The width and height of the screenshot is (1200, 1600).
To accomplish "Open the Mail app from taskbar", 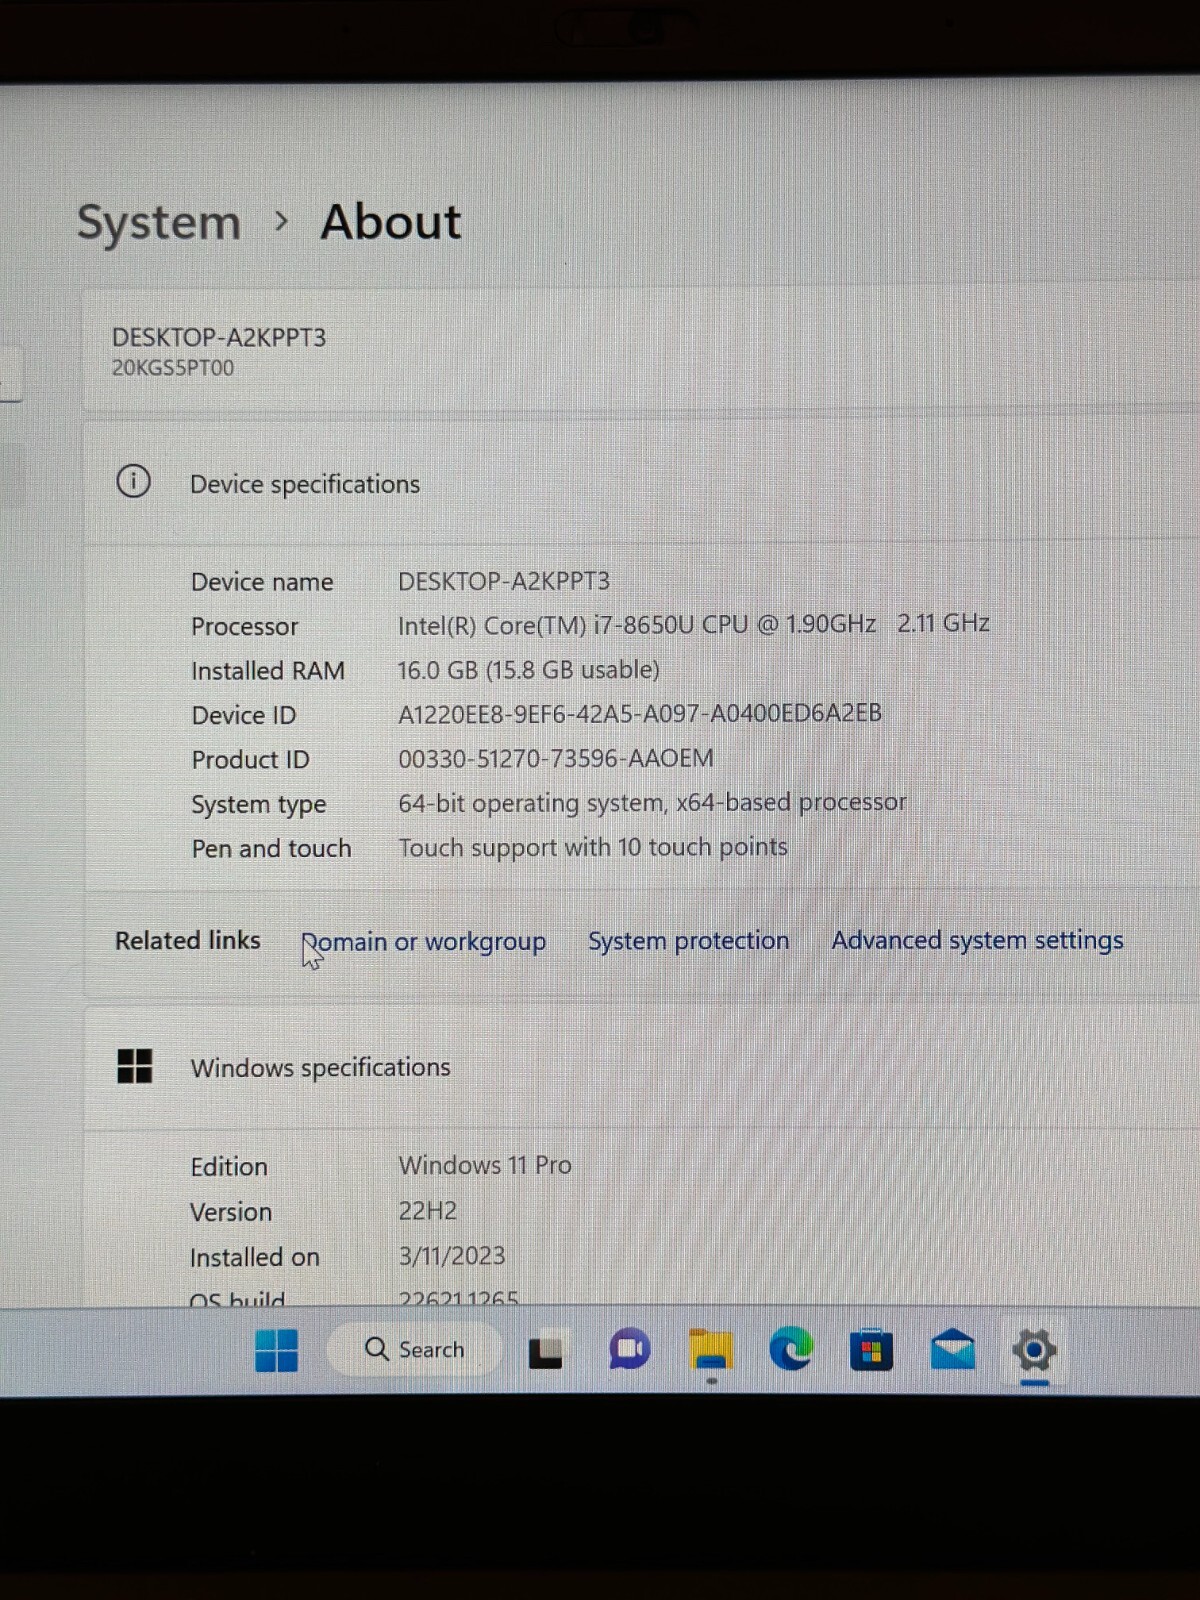I will tap(952, 1350).
